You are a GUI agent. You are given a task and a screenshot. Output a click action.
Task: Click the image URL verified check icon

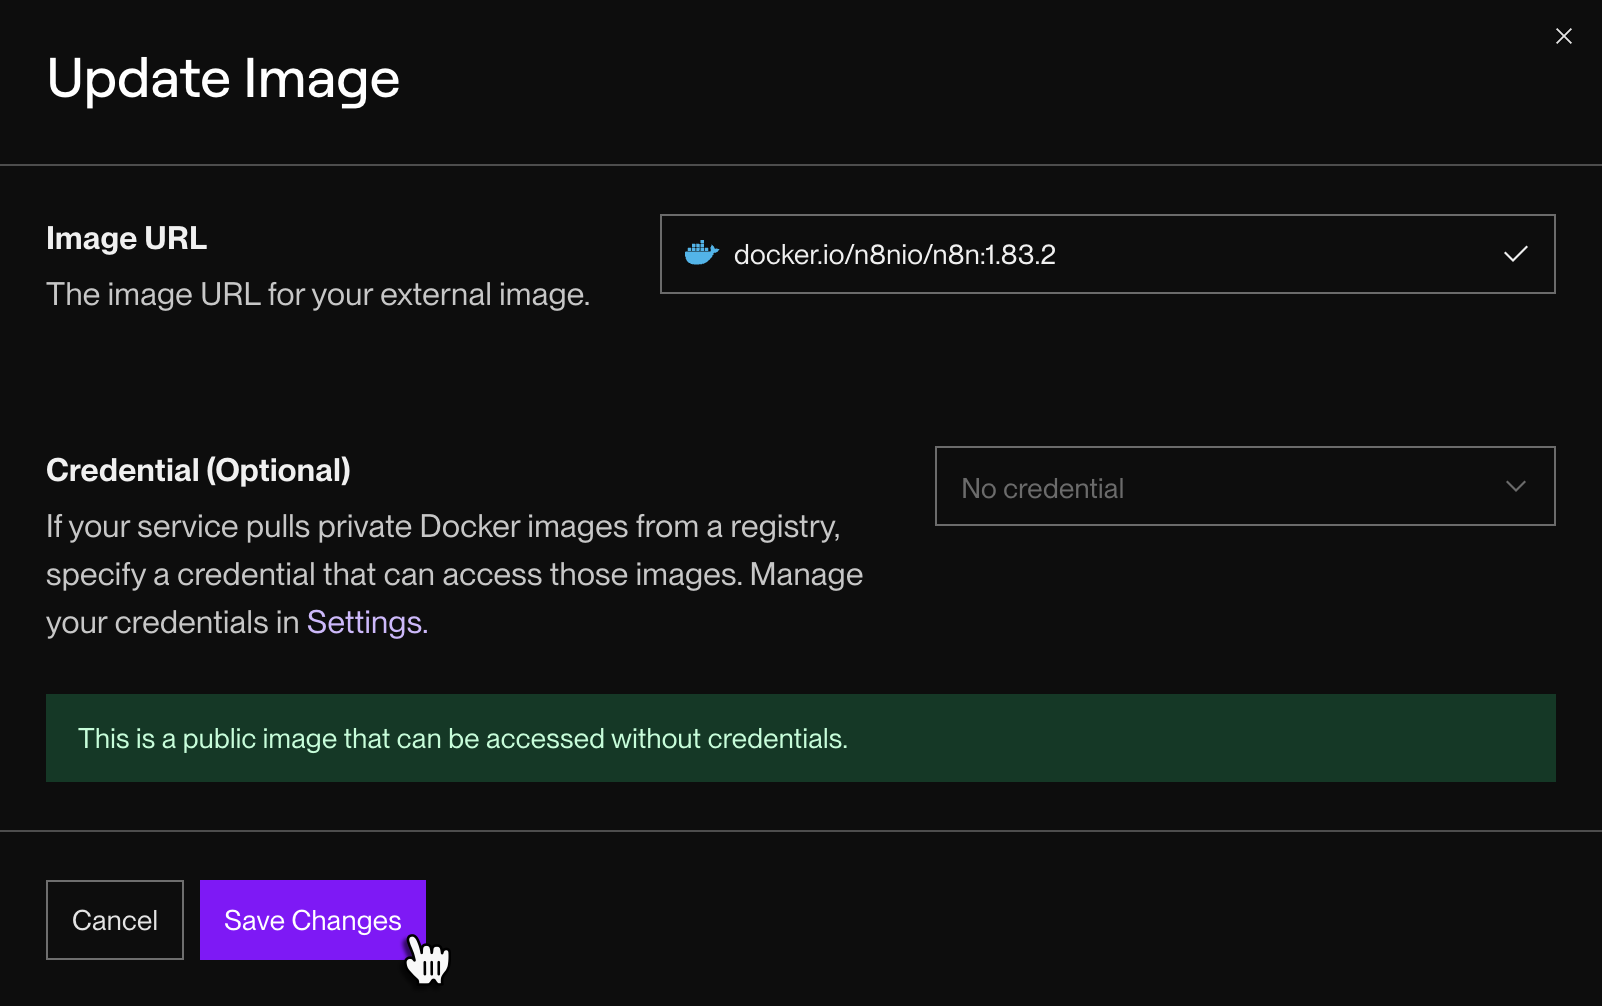click(x=1516, y=253)
